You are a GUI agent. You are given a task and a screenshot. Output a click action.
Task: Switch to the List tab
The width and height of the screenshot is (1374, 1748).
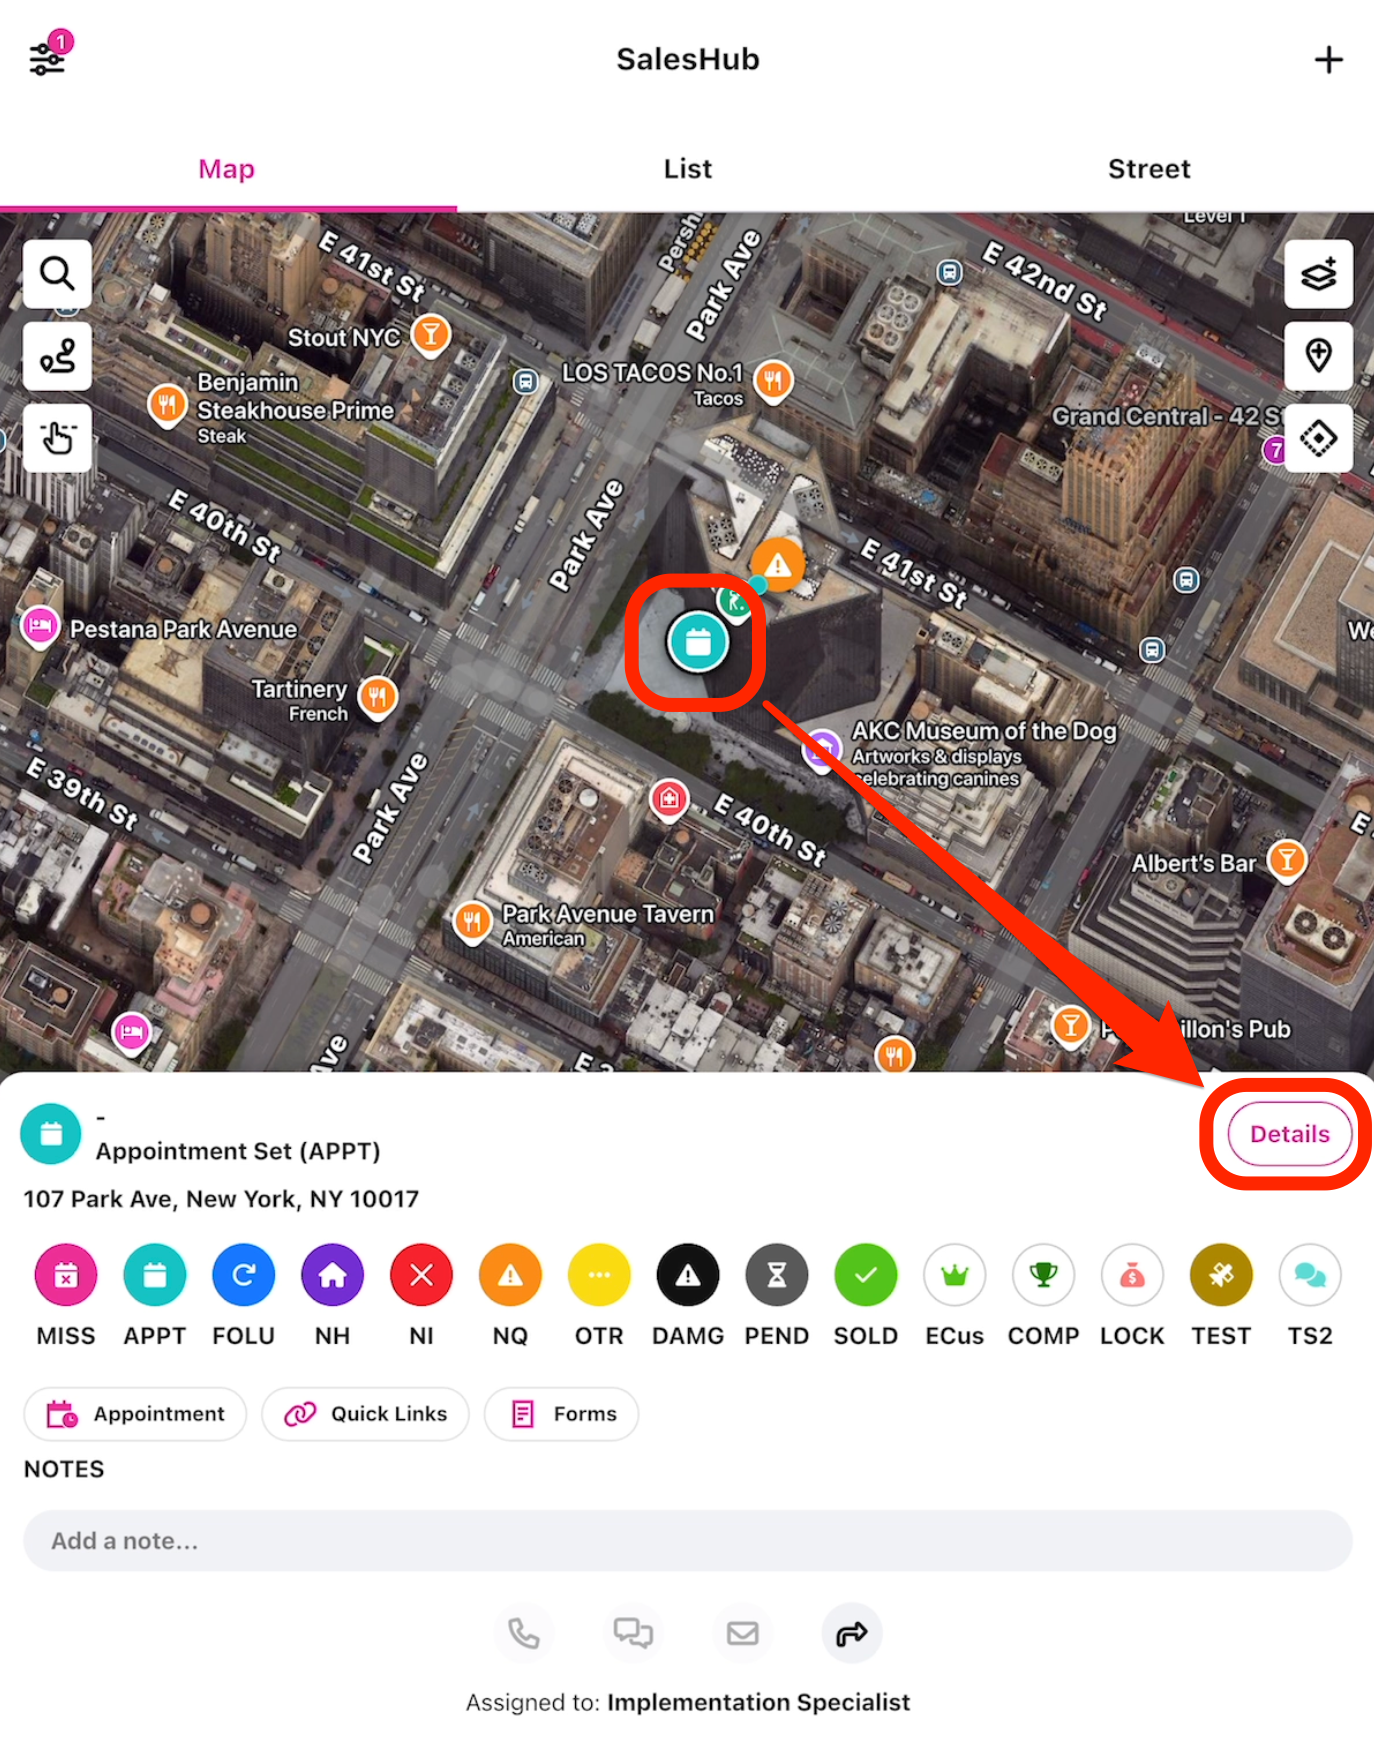pos(687,169)
